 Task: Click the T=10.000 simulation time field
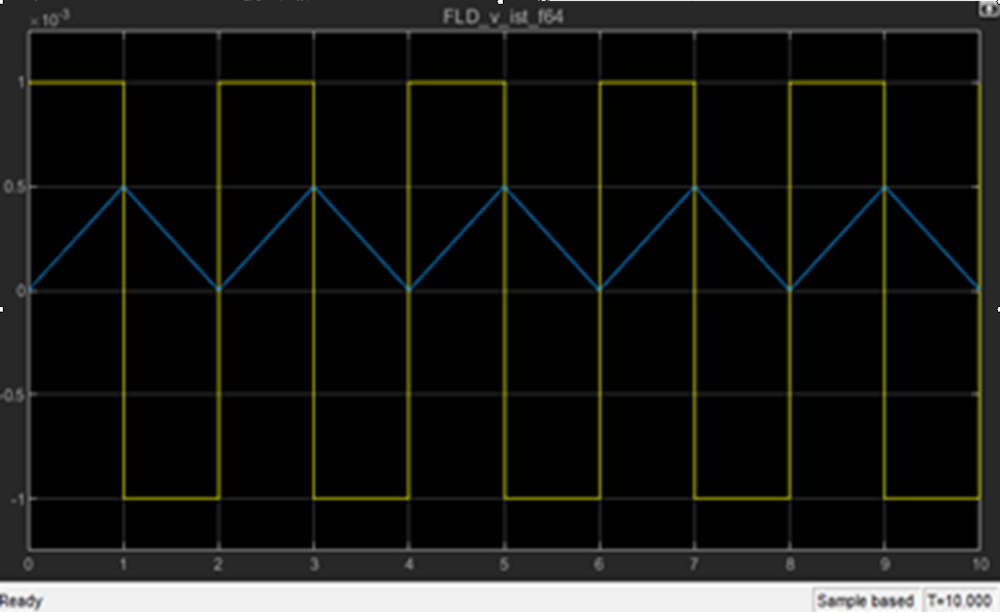click(960, 600)
